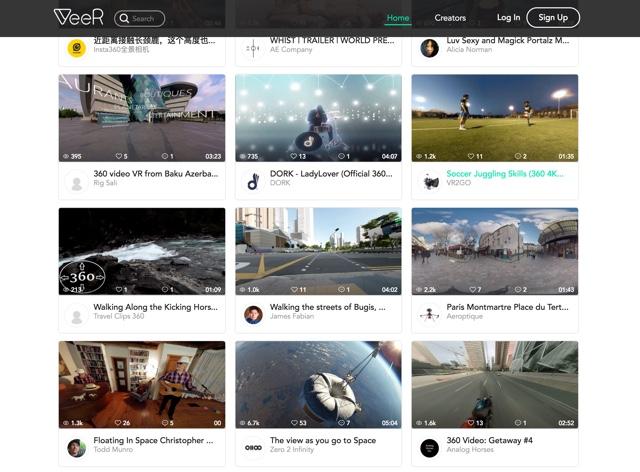The image size is (640, 472).
Task: Click Todd Munro's profile avatar
Action: 77,447
